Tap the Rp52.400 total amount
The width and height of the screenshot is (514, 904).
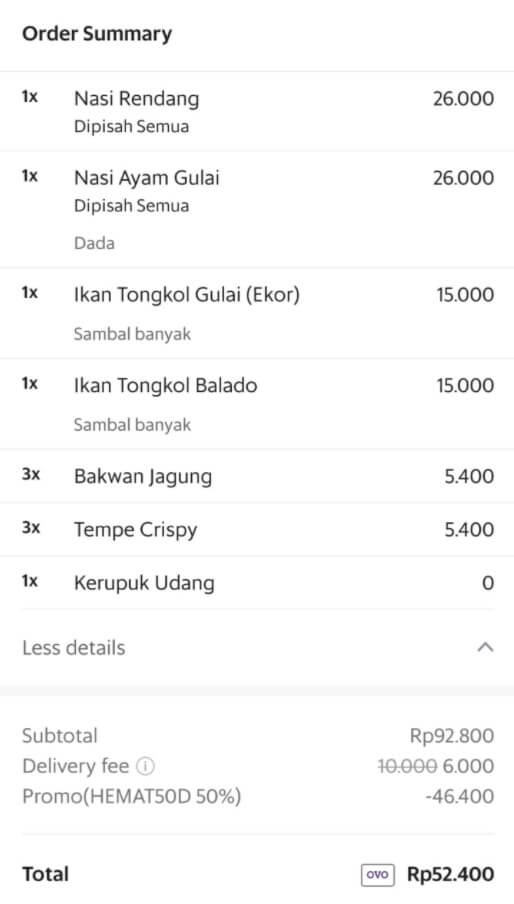pyautogui.click(x=451, y=874)
